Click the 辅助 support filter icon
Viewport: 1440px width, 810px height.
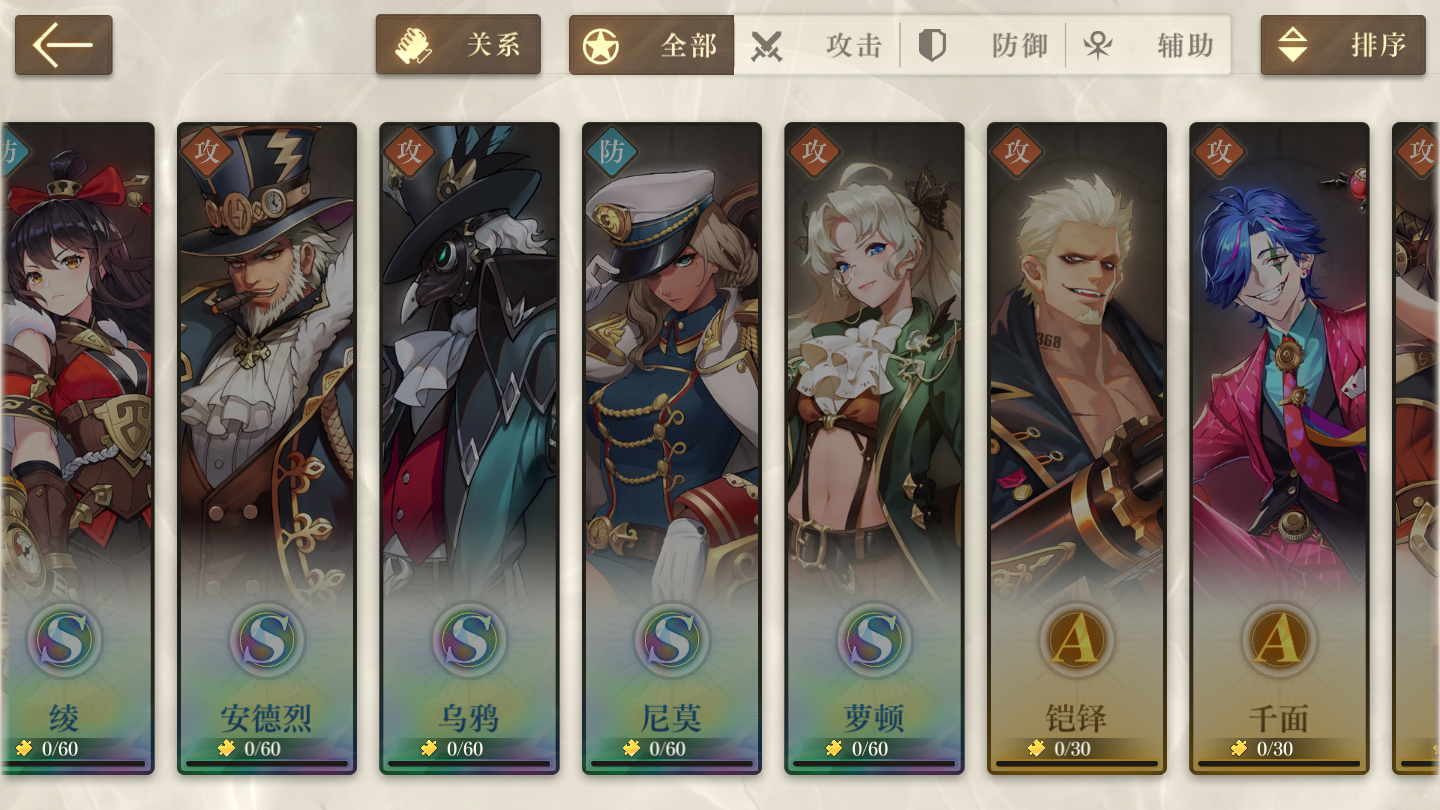point(1098,46)
